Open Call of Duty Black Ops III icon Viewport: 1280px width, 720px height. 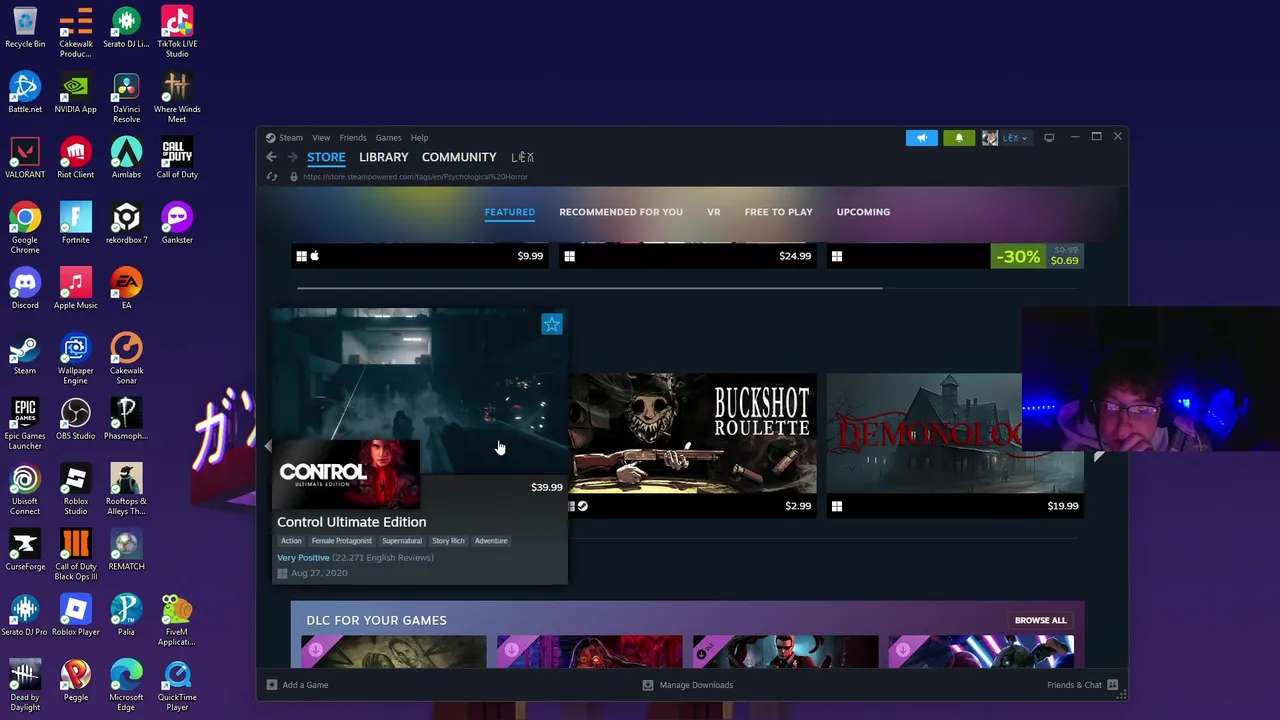(x=76, y=555)
